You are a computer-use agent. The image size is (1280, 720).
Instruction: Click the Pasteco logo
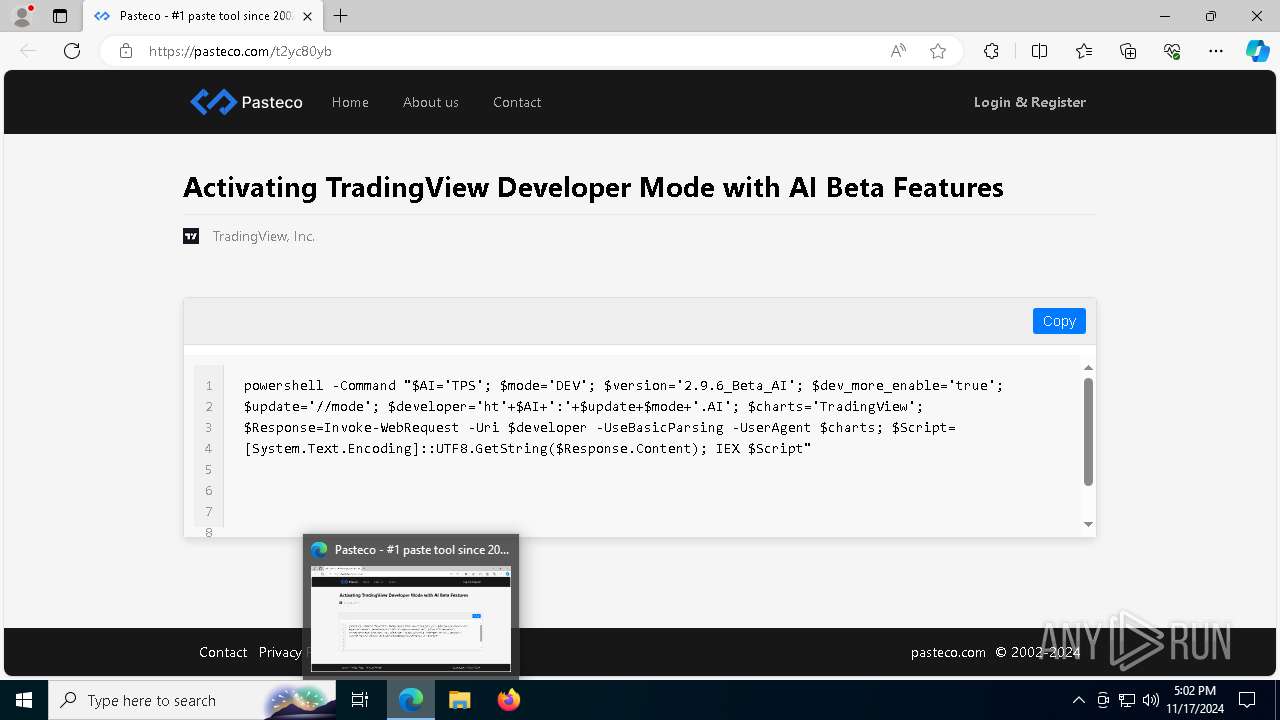click(246, 102)
